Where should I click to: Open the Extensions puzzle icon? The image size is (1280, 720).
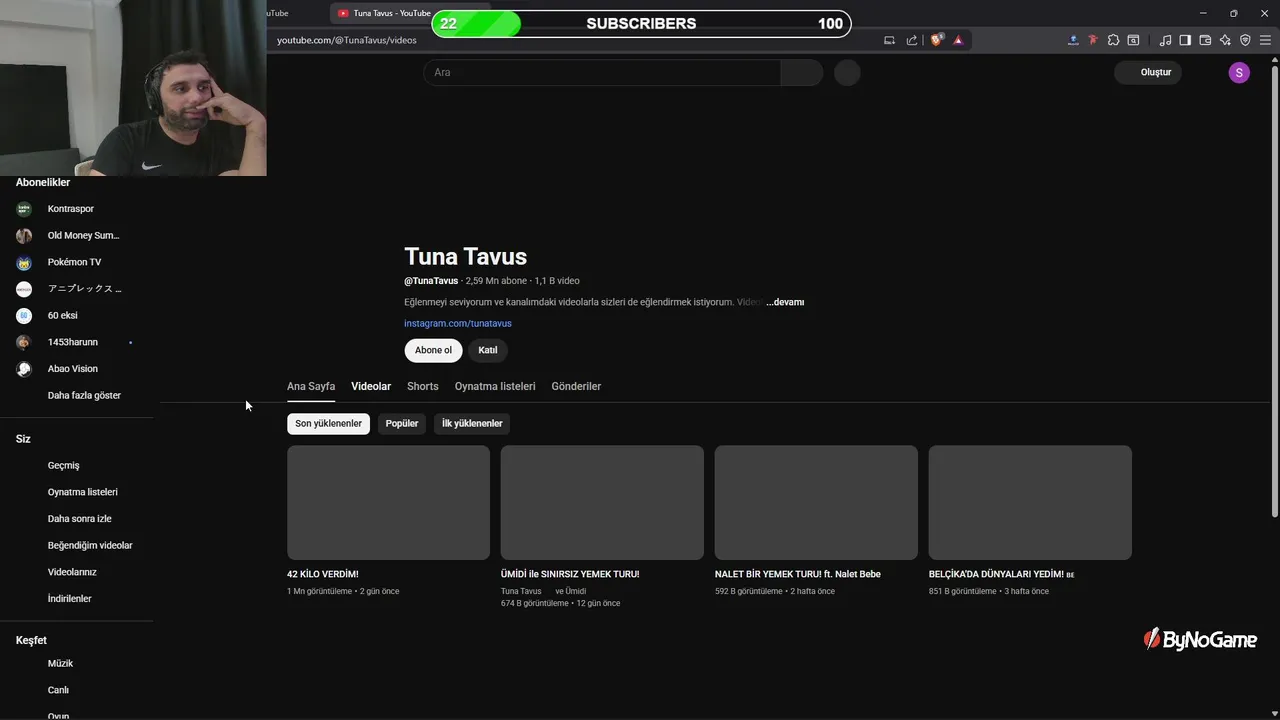tap(1113, 40)
